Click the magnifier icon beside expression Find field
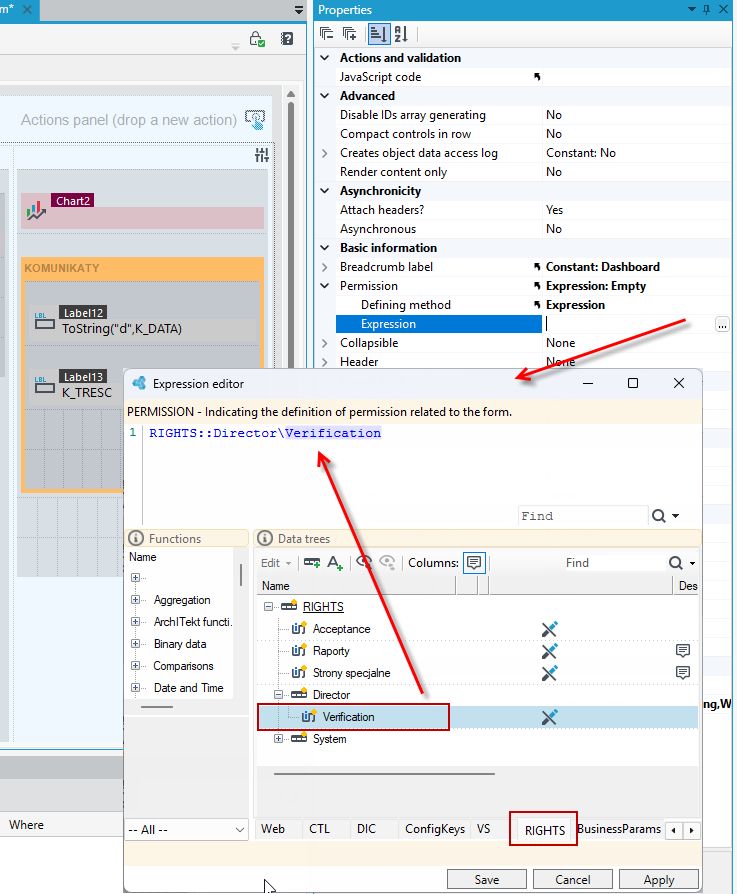 tap(658, 516)
